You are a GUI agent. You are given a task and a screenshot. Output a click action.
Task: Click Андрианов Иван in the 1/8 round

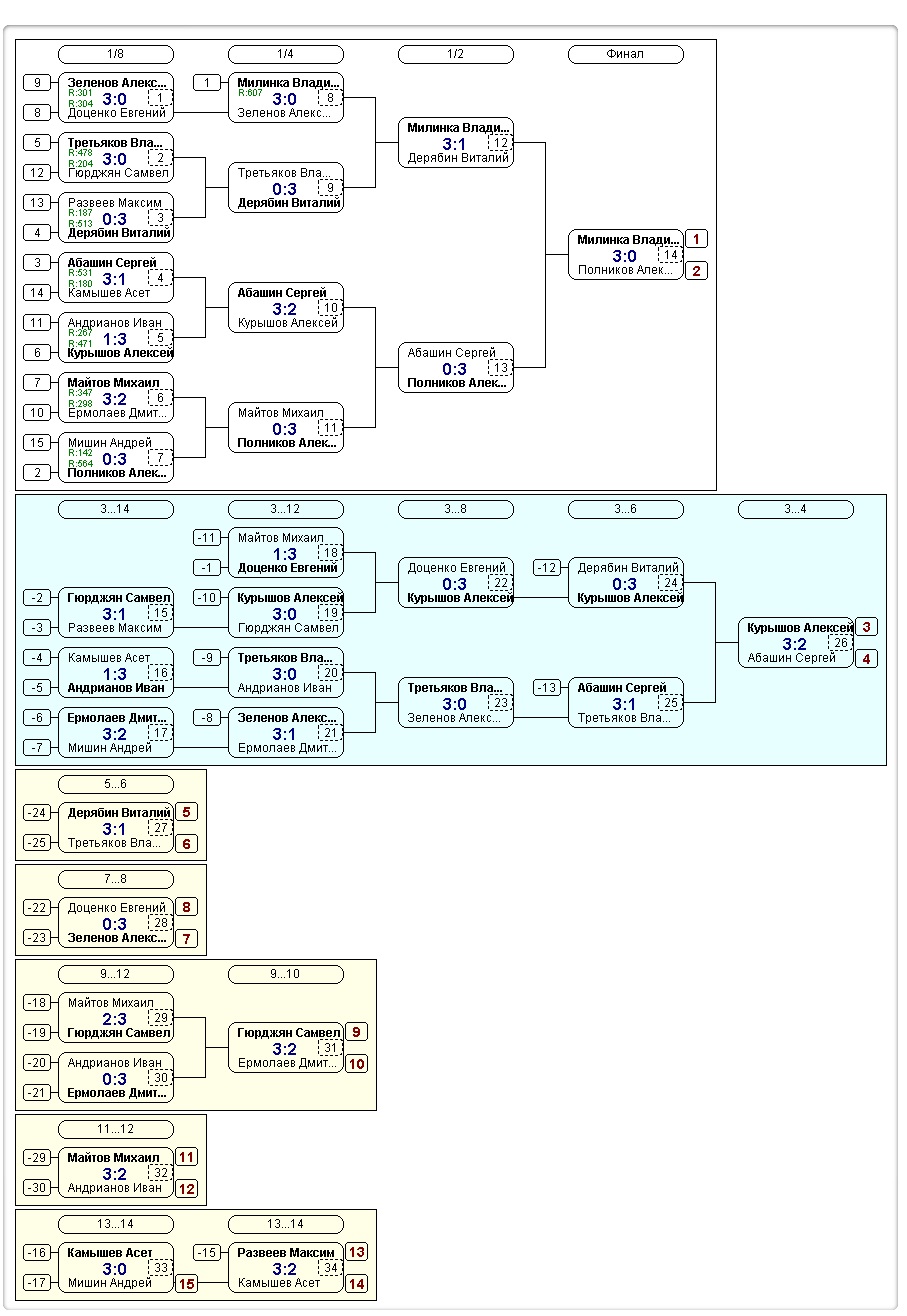[x=115, y=323]
